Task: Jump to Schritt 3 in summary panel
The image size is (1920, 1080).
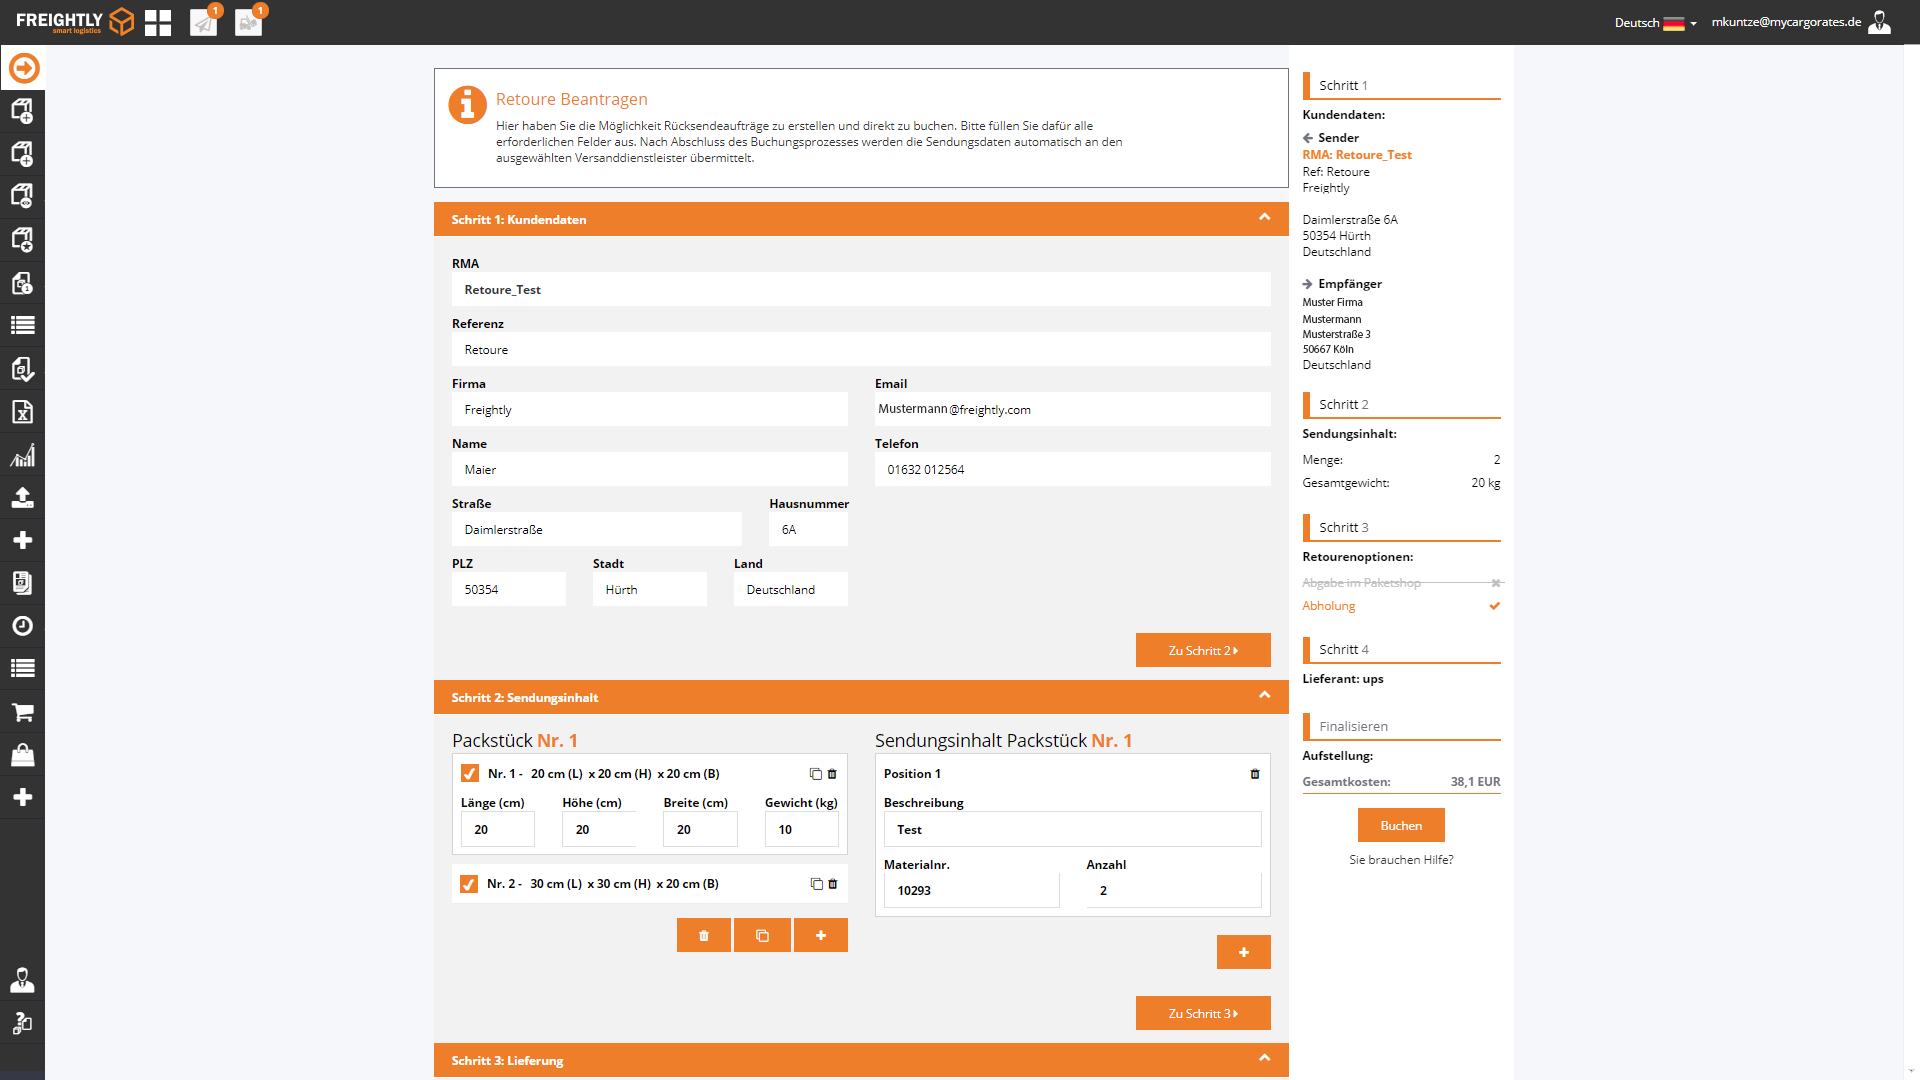Action: click(x=1401, y=527)
